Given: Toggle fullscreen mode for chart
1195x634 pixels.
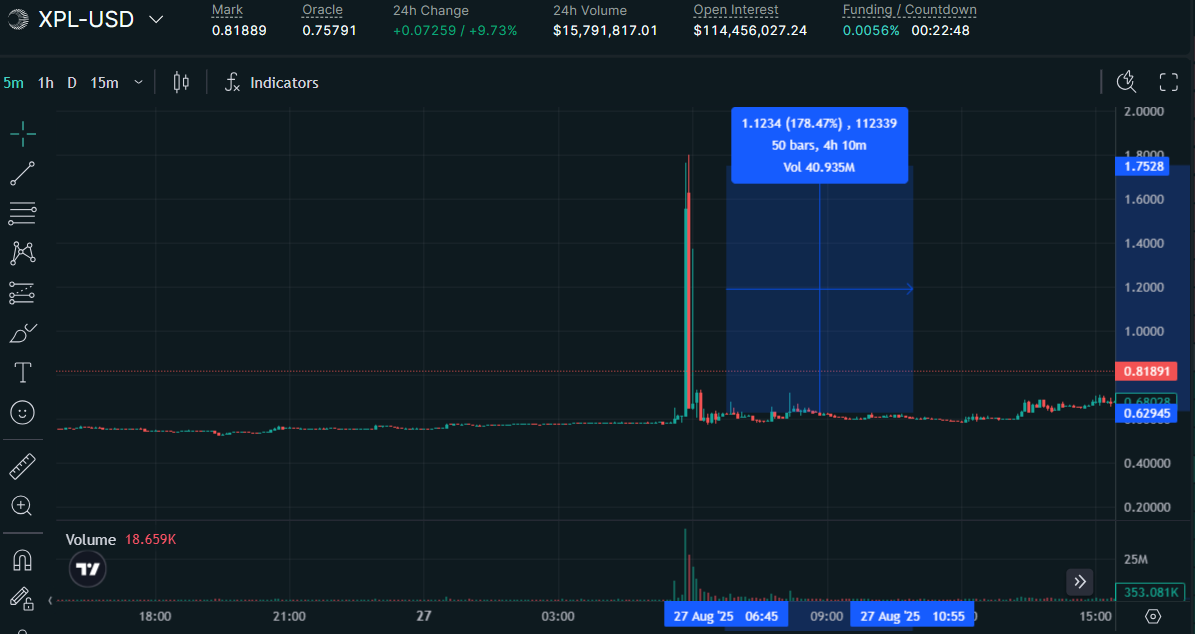Looking at the screenshot, I should point(1168,82).
